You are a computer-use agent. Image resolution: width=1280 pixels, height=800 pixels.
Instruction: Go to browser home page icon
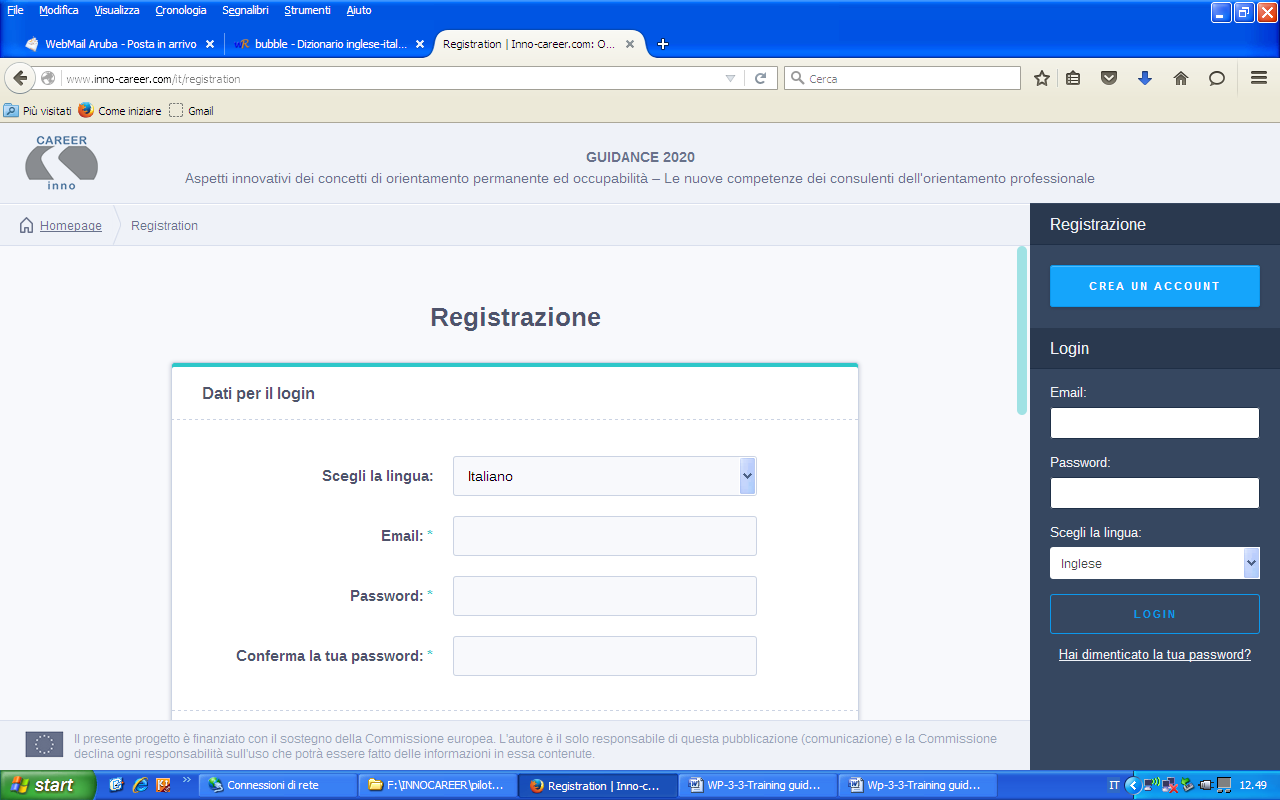point(1181,78)
